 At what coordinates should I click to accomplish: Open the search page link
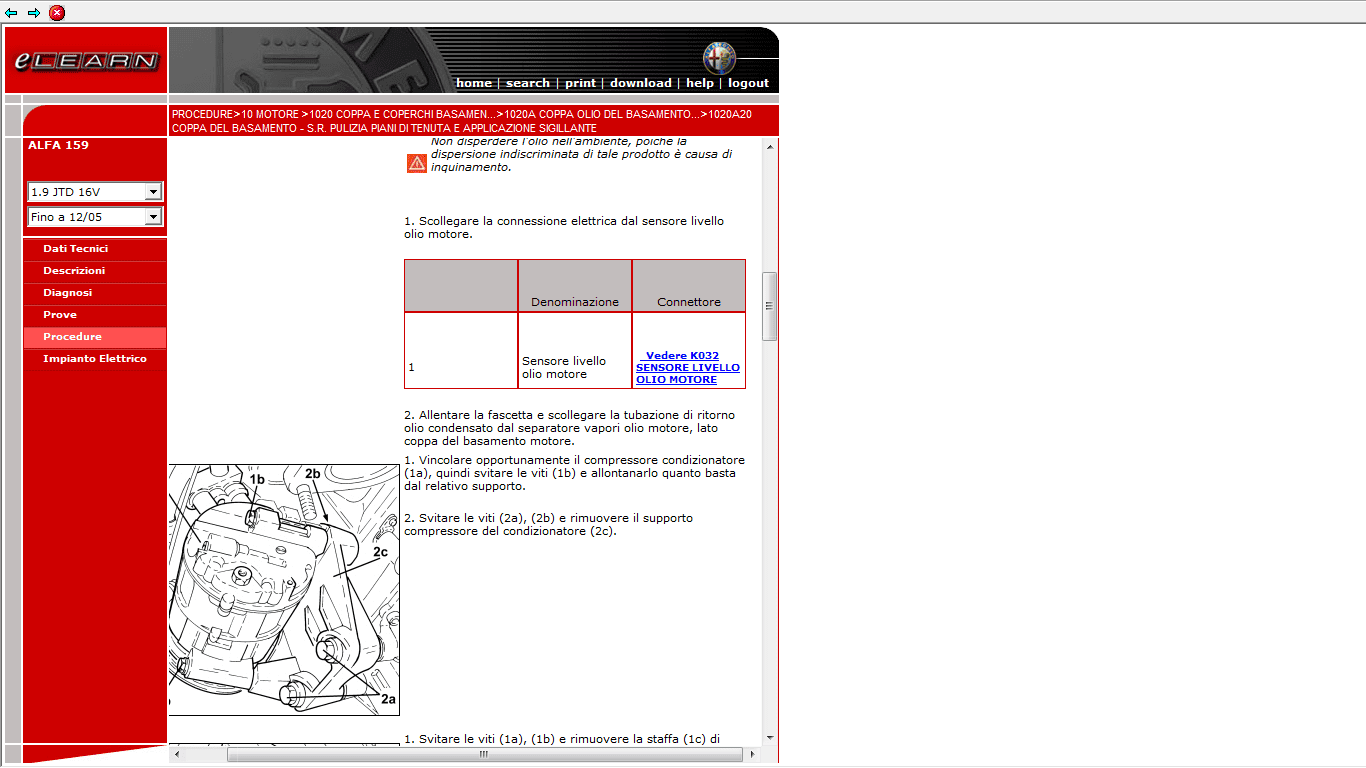[x=527, y=83]
